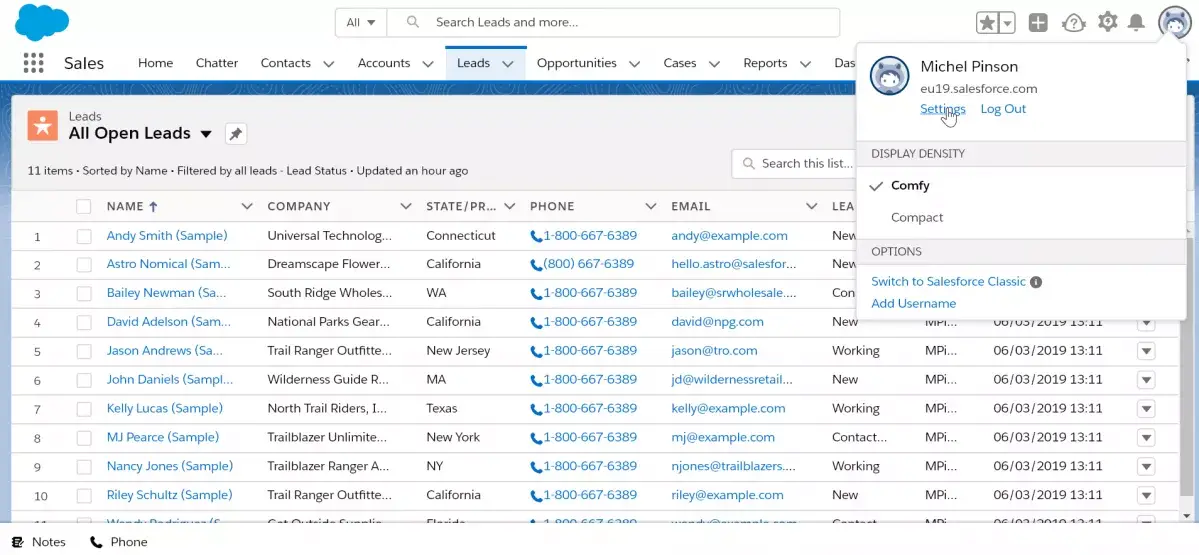Viewport: 1199px width, 555px height.
Task: Open the notifications bell icon
Action: [1136, 22]
